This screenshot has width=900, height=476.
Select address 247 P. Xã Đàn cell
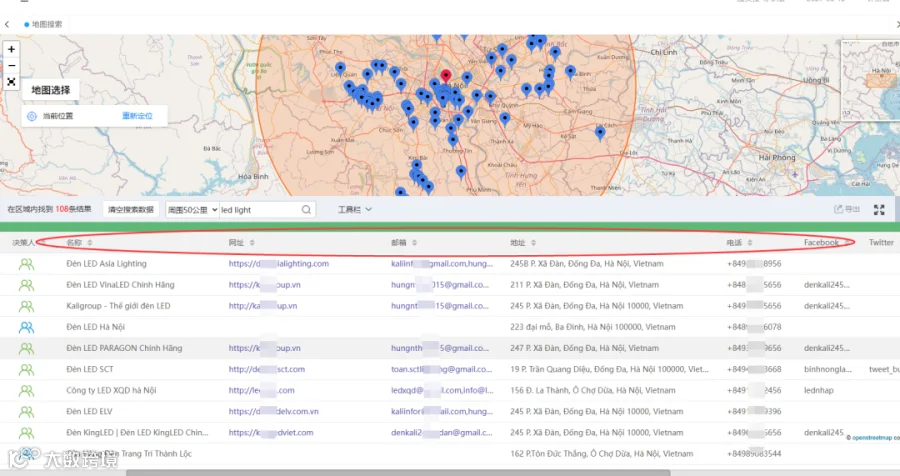(x=584, y=348)
